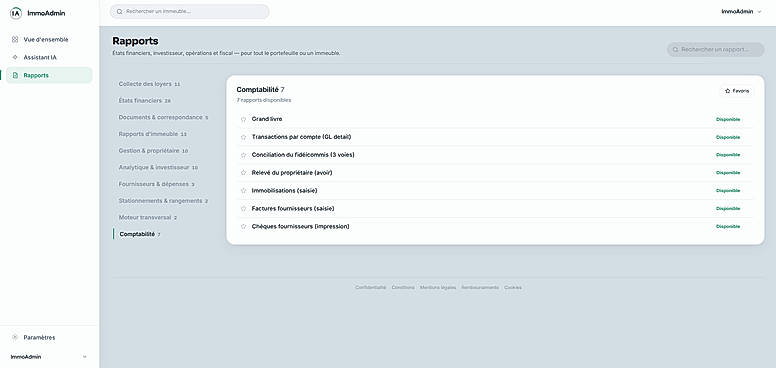Select the Gestion & propriétaire category
Screen dimensions: 776x368
153,150
